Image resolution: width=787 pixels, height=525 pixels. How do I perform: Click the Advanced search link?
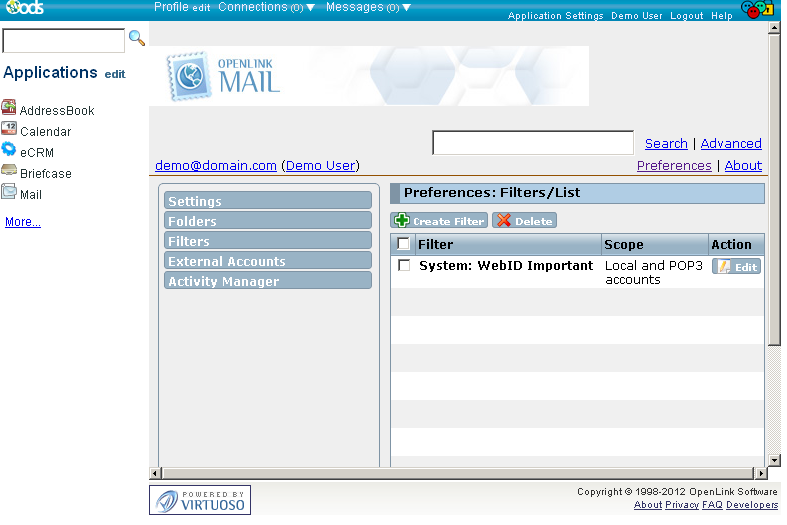(731, 144)
